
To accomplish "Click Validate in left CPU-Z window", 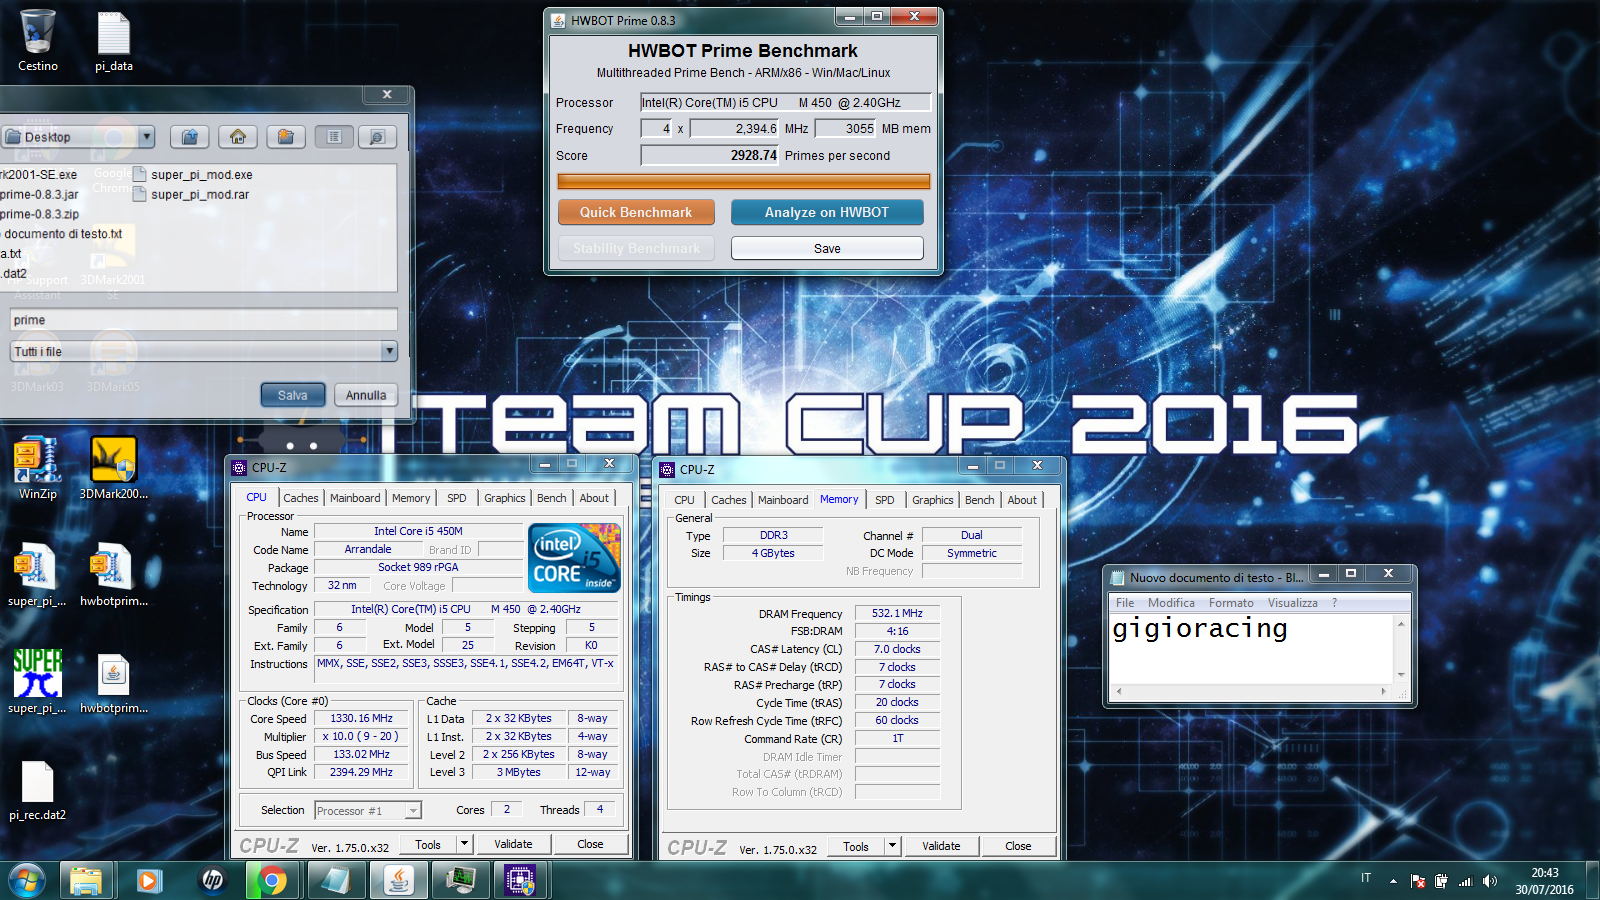I will point(513,844).
